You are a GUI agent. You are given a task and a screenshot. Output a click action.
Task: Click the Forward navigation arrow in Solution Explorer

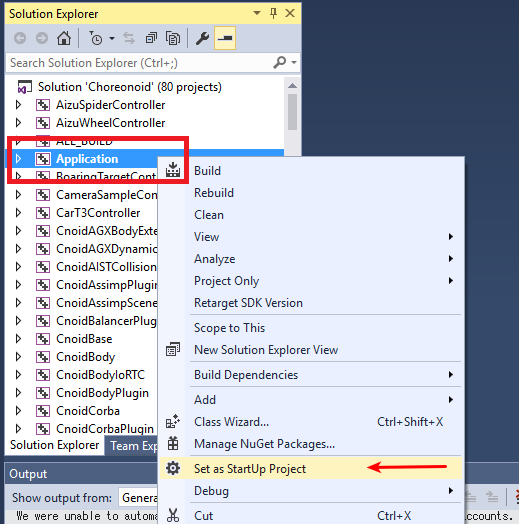click(x=42, y=38)
